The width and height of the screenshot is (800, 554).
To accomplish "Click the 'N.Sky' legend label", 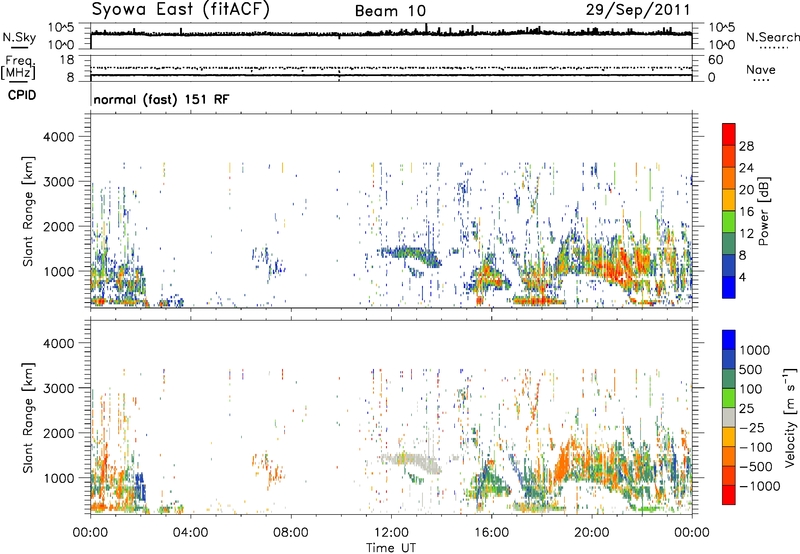I will (19, 37).
